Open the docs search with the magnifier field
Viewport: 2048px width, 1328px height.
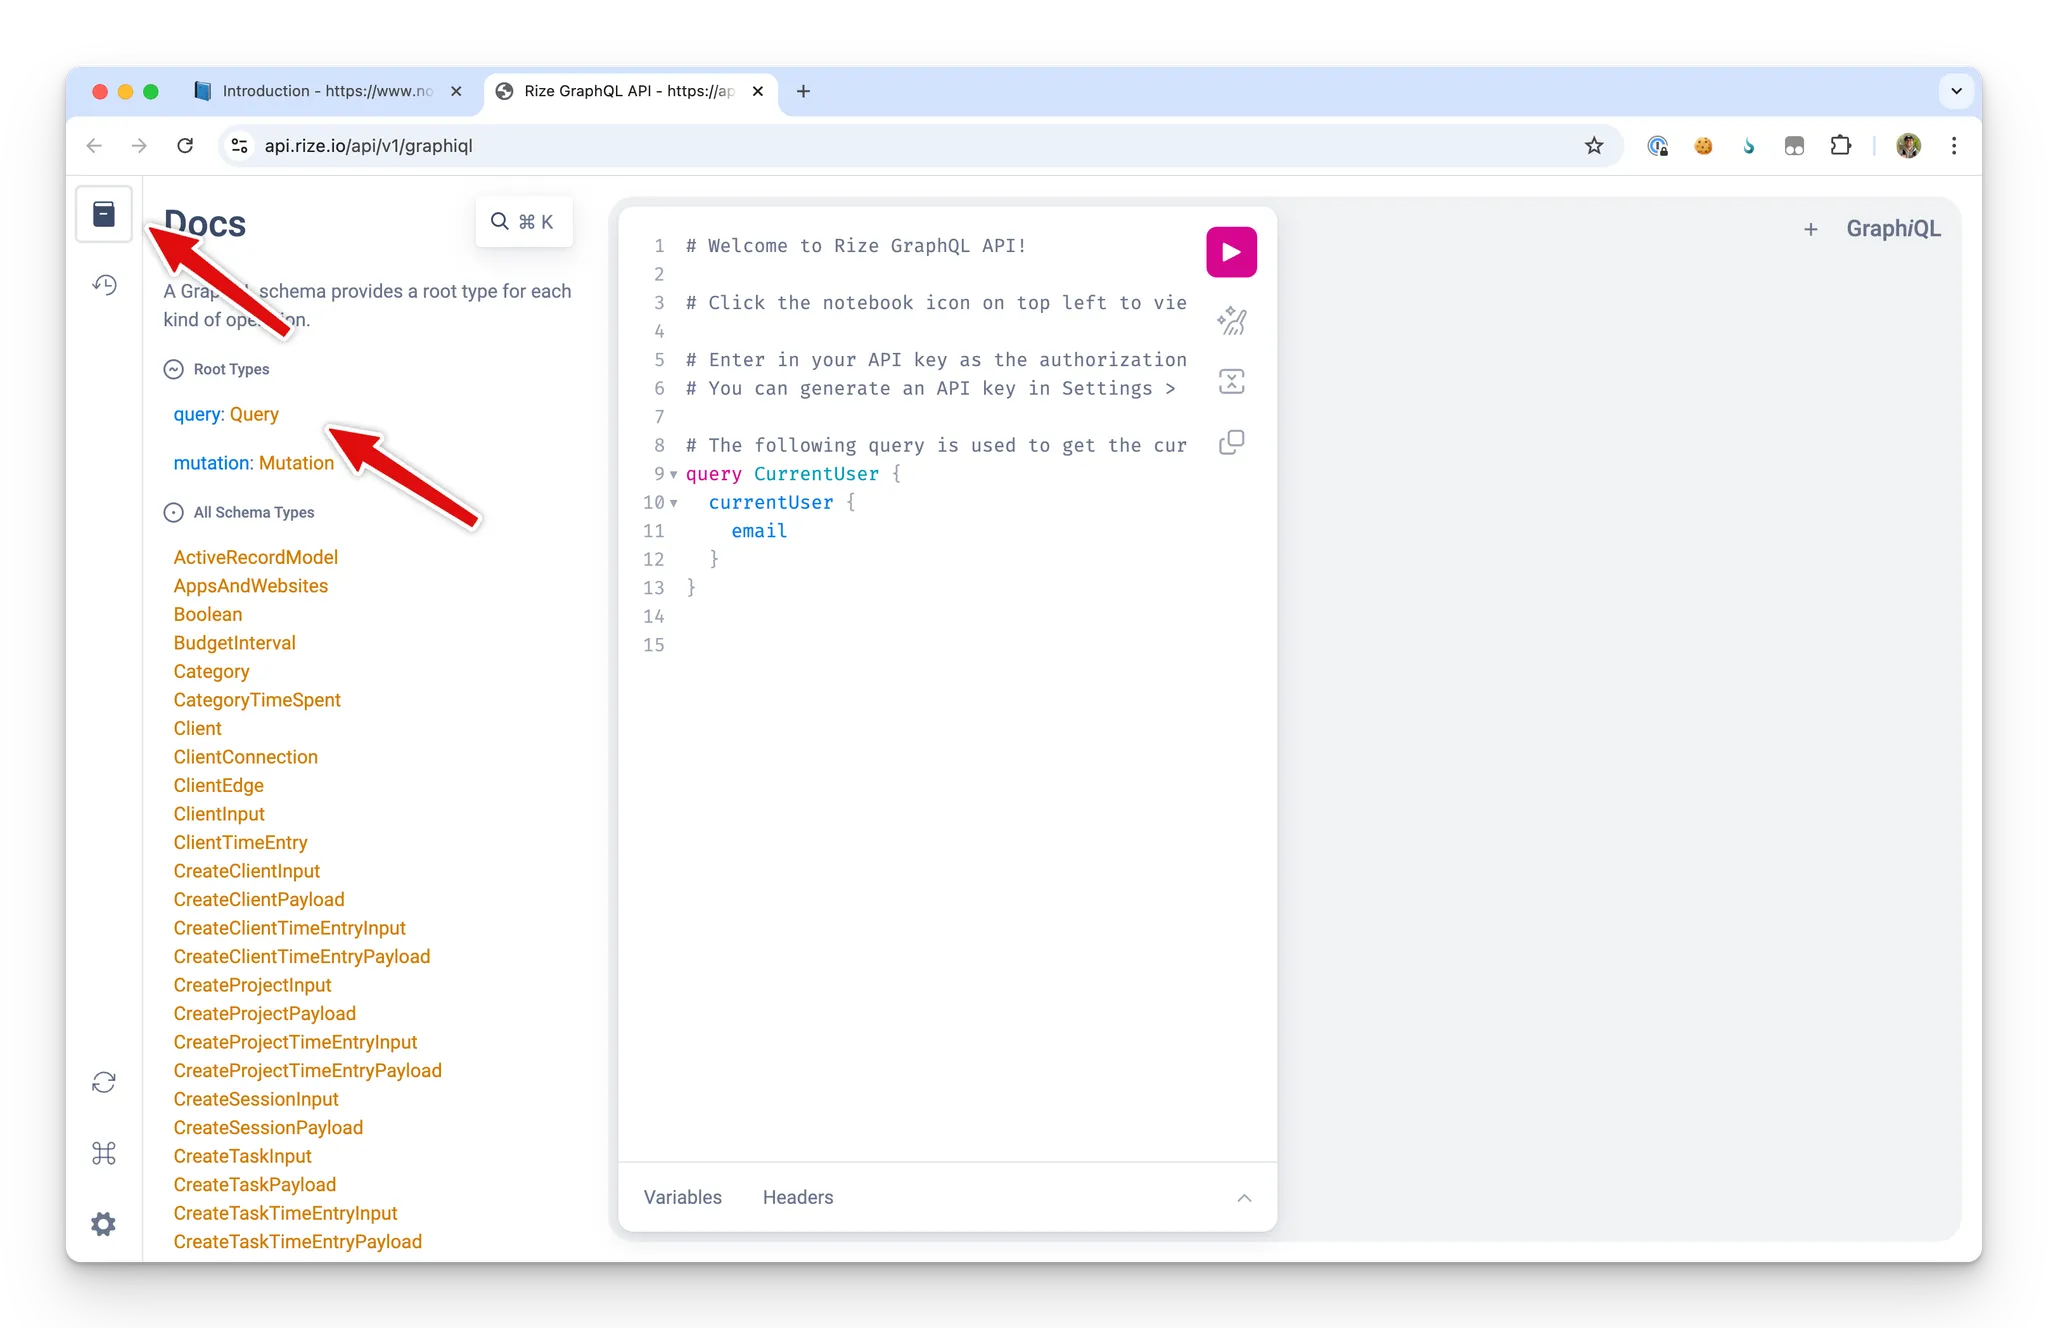[523, 221]
